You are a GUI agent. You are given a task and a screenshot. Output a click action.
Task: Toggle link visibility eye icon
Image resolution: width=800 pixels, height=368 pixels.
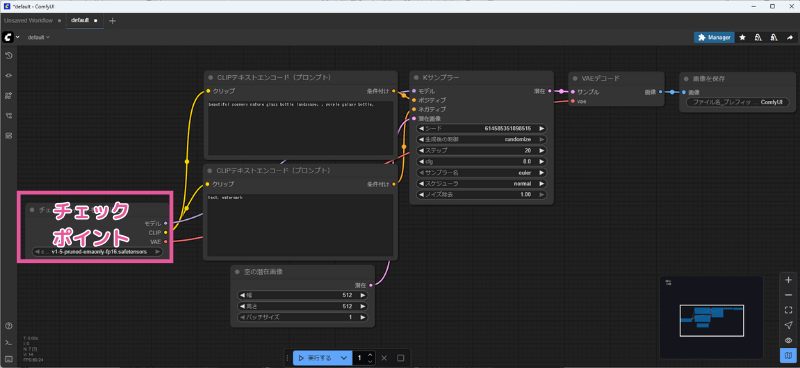(x=788, y=340)
